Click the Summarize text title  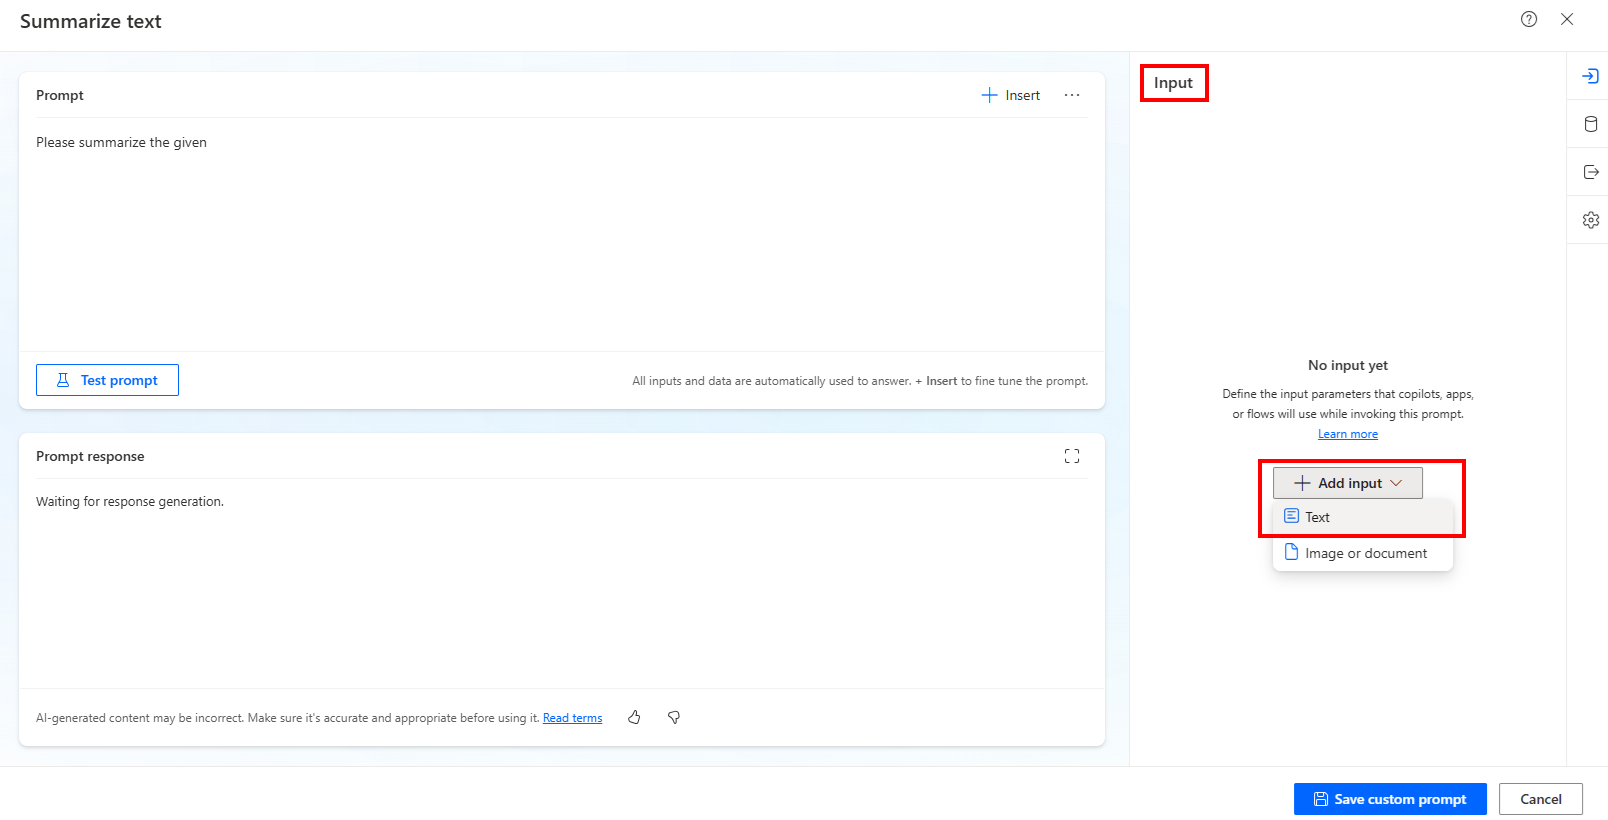[91, 21]
